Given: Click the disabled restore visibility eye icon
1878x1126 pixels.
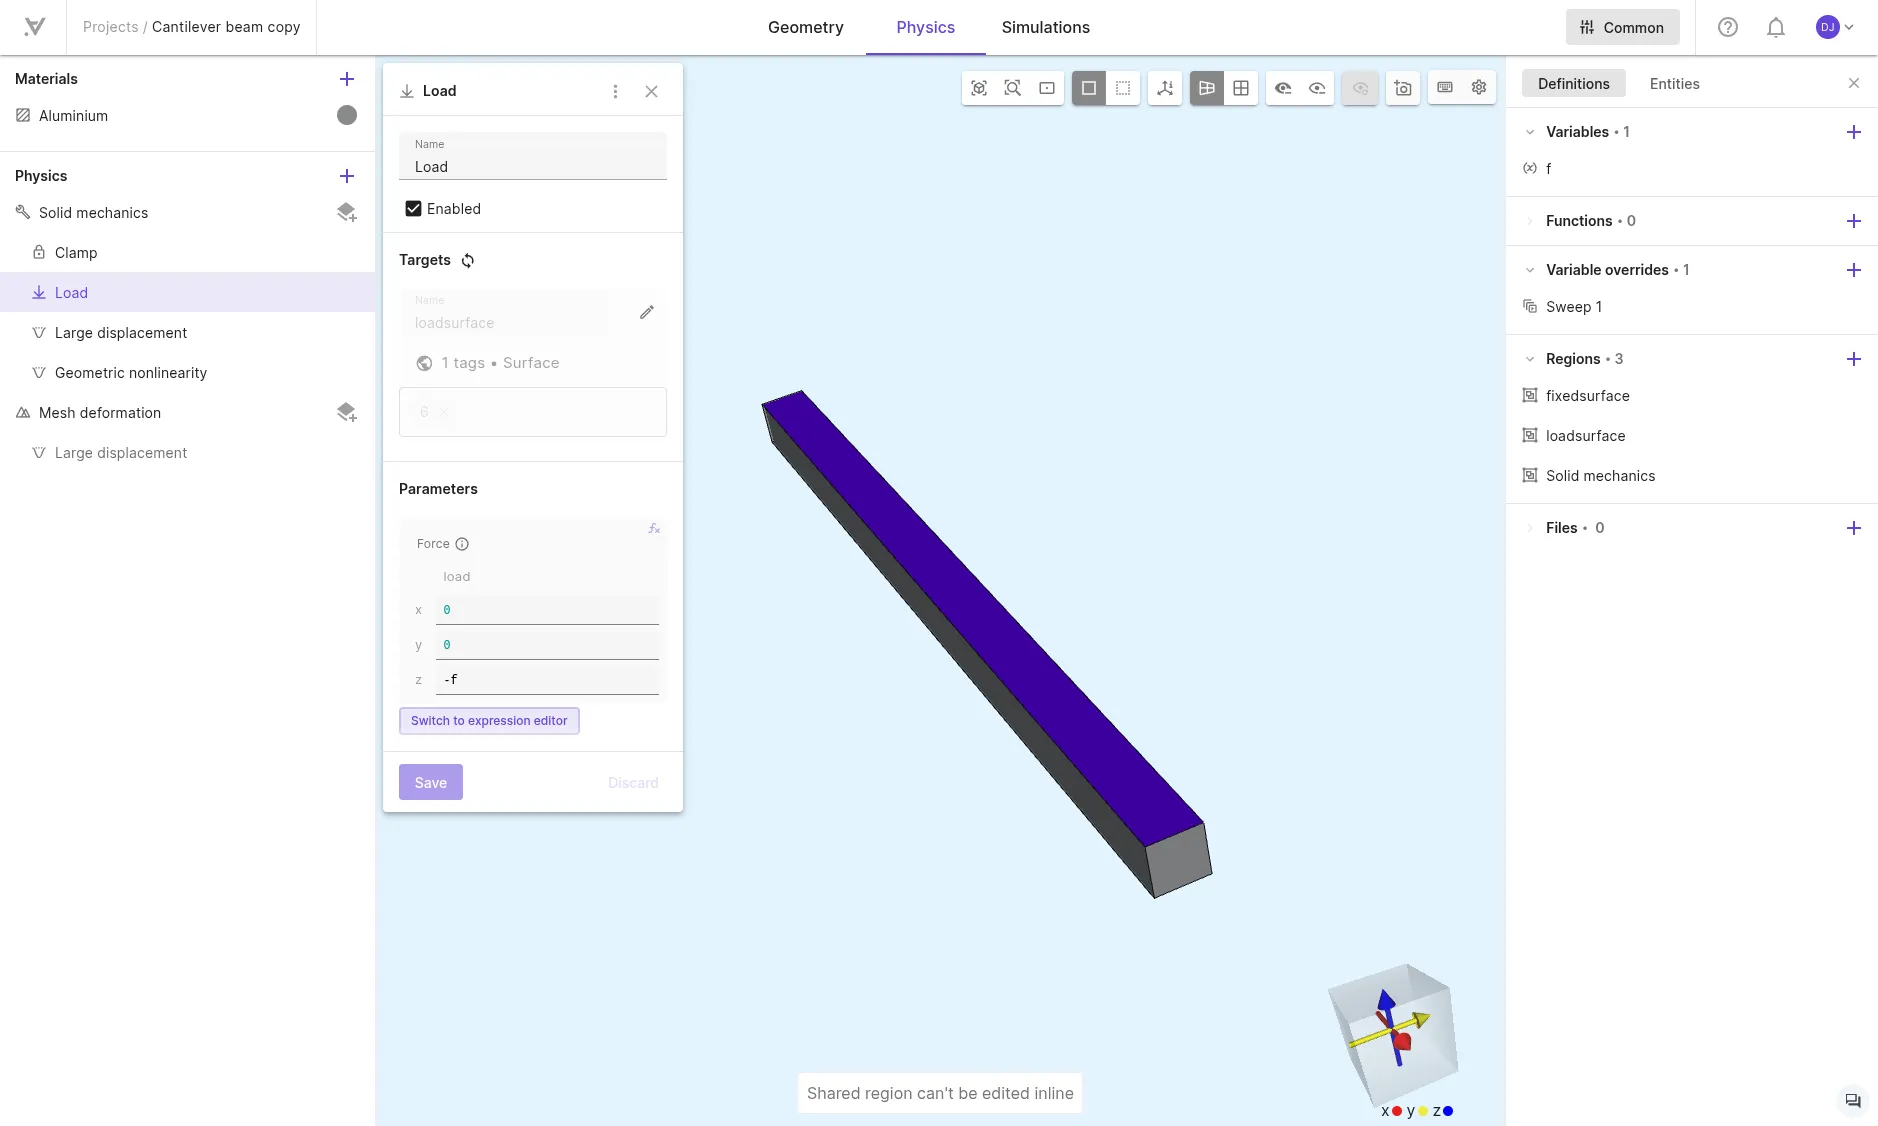Looking at the screenshot, I should click(1360, 88).
